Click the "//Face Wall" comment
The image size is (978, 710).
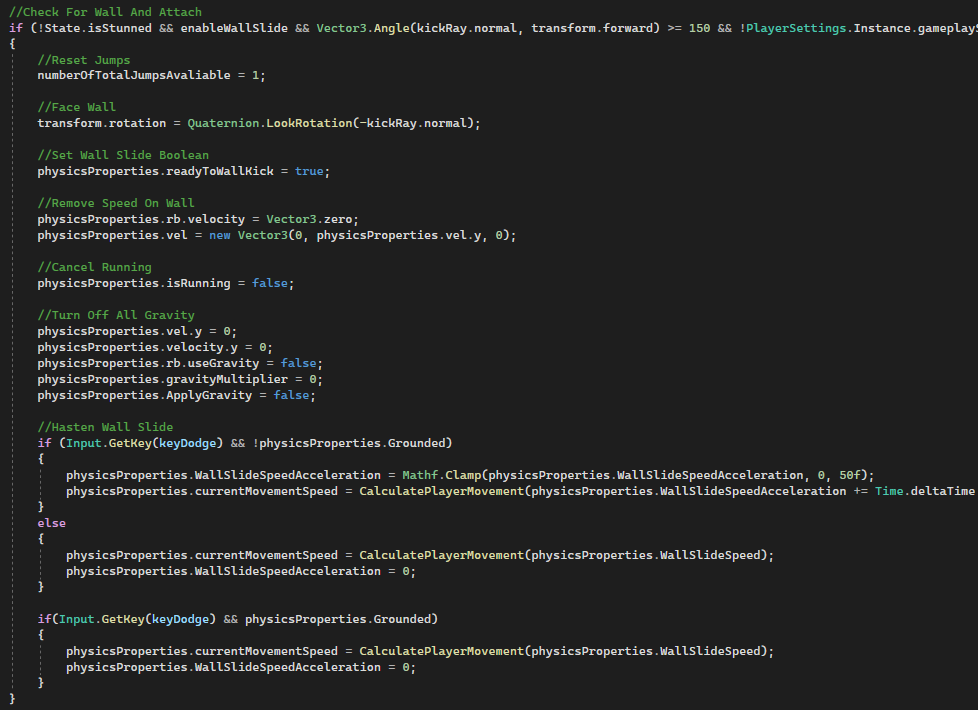pyautogui.click(x=77, y=107)
